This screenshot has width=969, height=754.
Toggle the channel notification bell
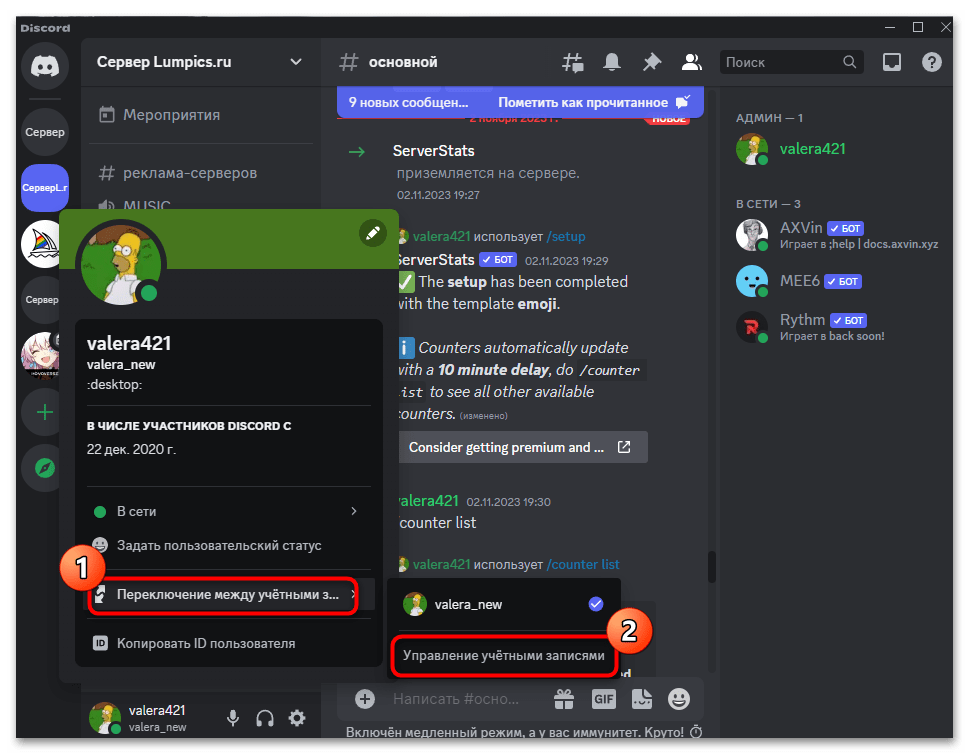click(611, 61)
